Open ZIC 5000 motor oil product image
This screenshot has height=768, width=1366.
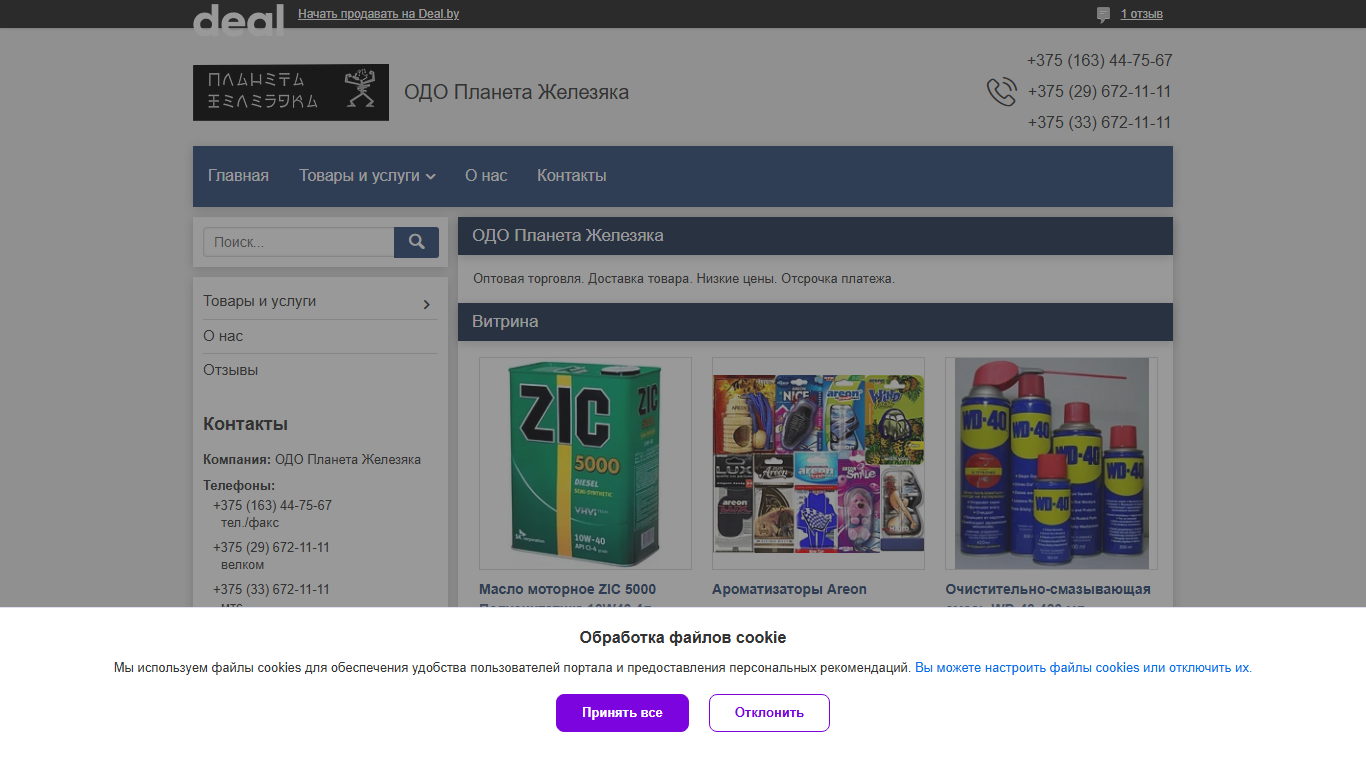click(x=585, y=463)
